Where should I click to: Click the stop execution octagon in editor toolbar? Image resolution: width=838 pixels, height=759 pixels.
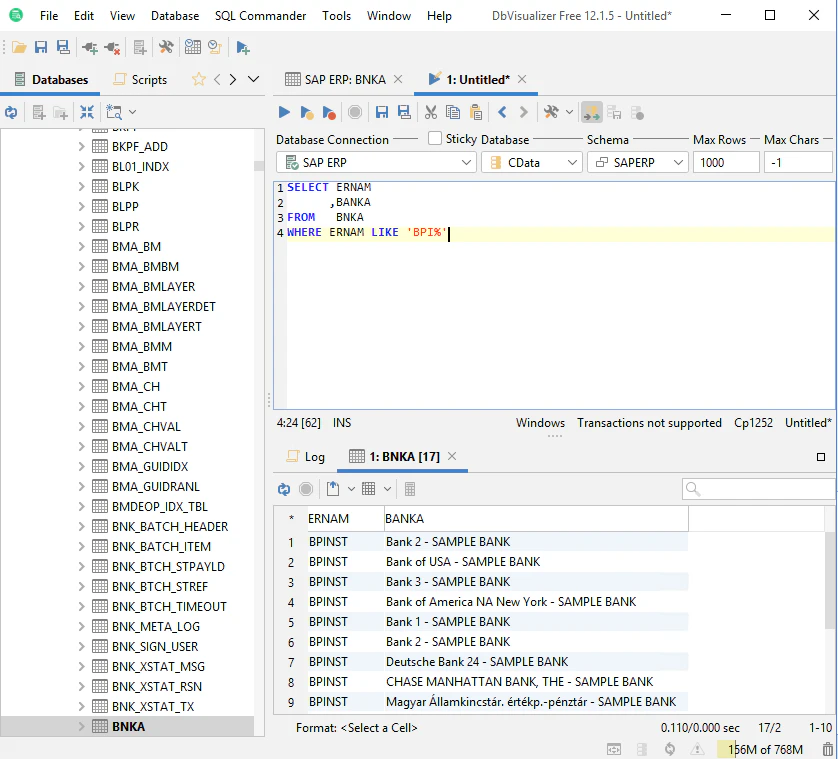[x=355, y=112]
